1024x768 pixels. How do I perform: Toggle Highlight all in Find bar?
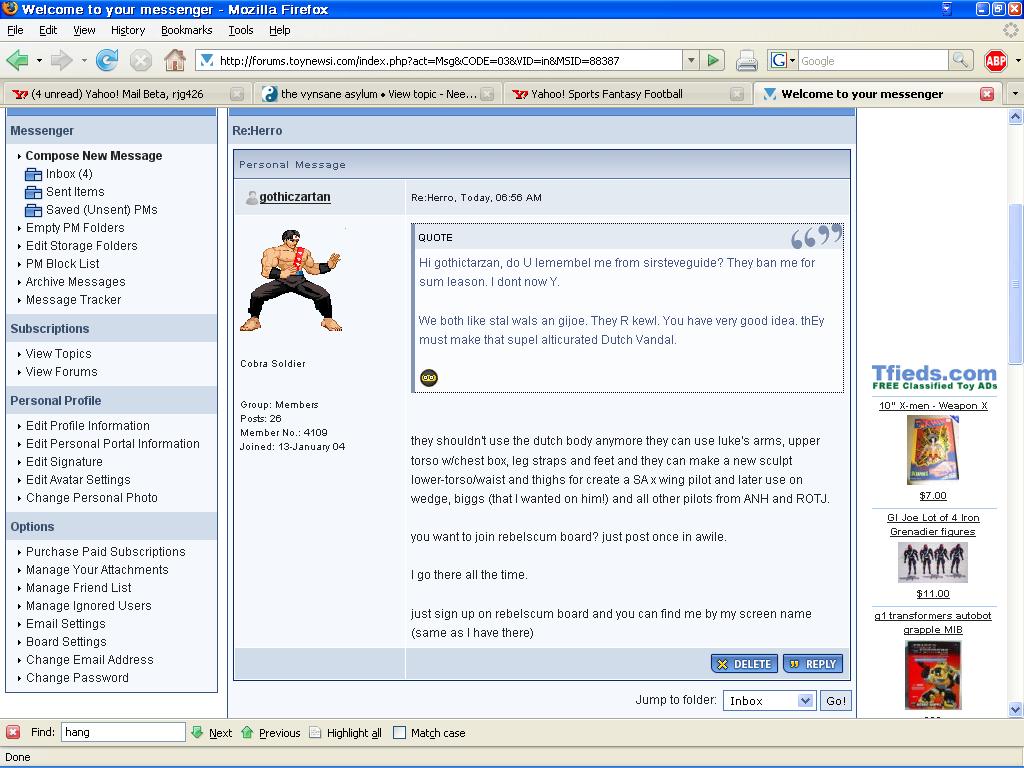click(x=346, y=733)
